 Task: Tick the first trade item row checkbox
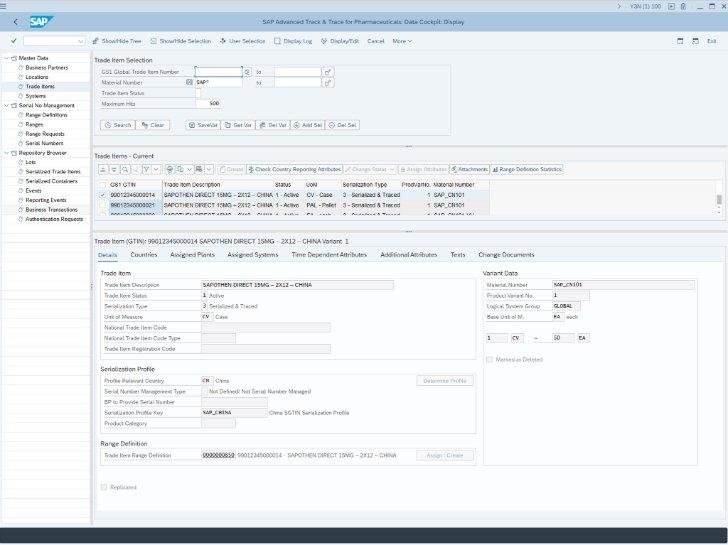click(x=102, y=195)
